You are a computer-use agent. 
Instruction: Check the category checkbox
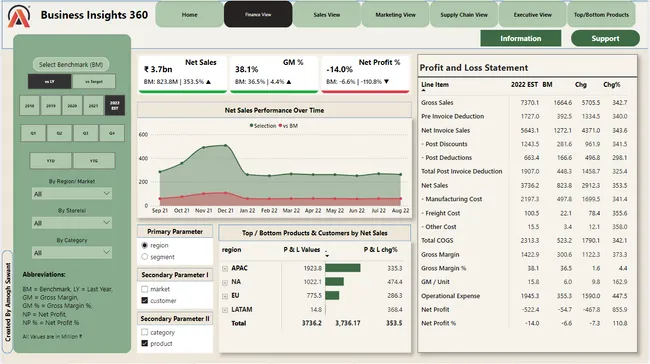[145, 332]
